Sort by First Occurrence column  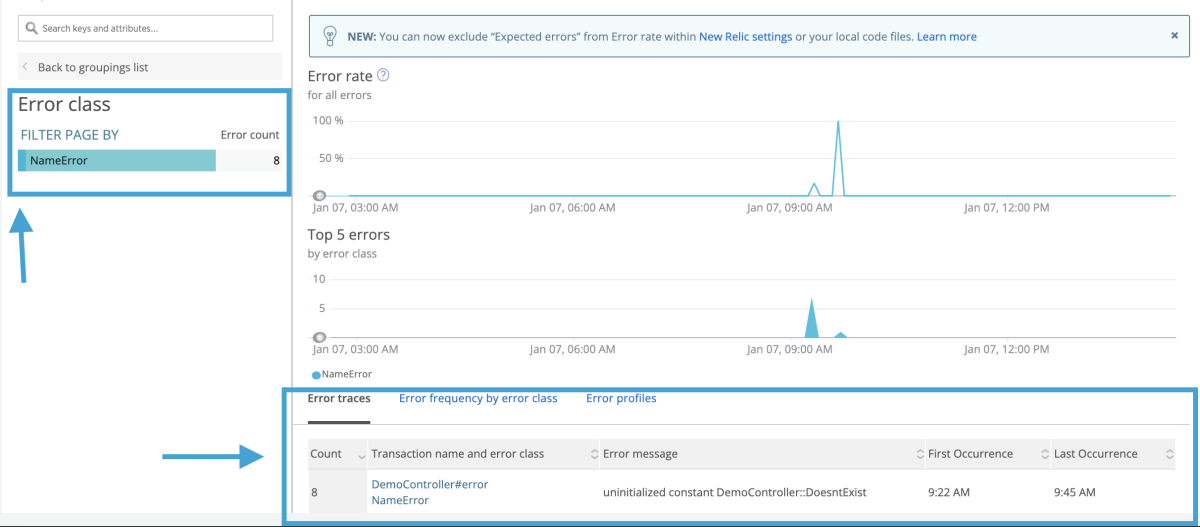[x=1045, y=454]
